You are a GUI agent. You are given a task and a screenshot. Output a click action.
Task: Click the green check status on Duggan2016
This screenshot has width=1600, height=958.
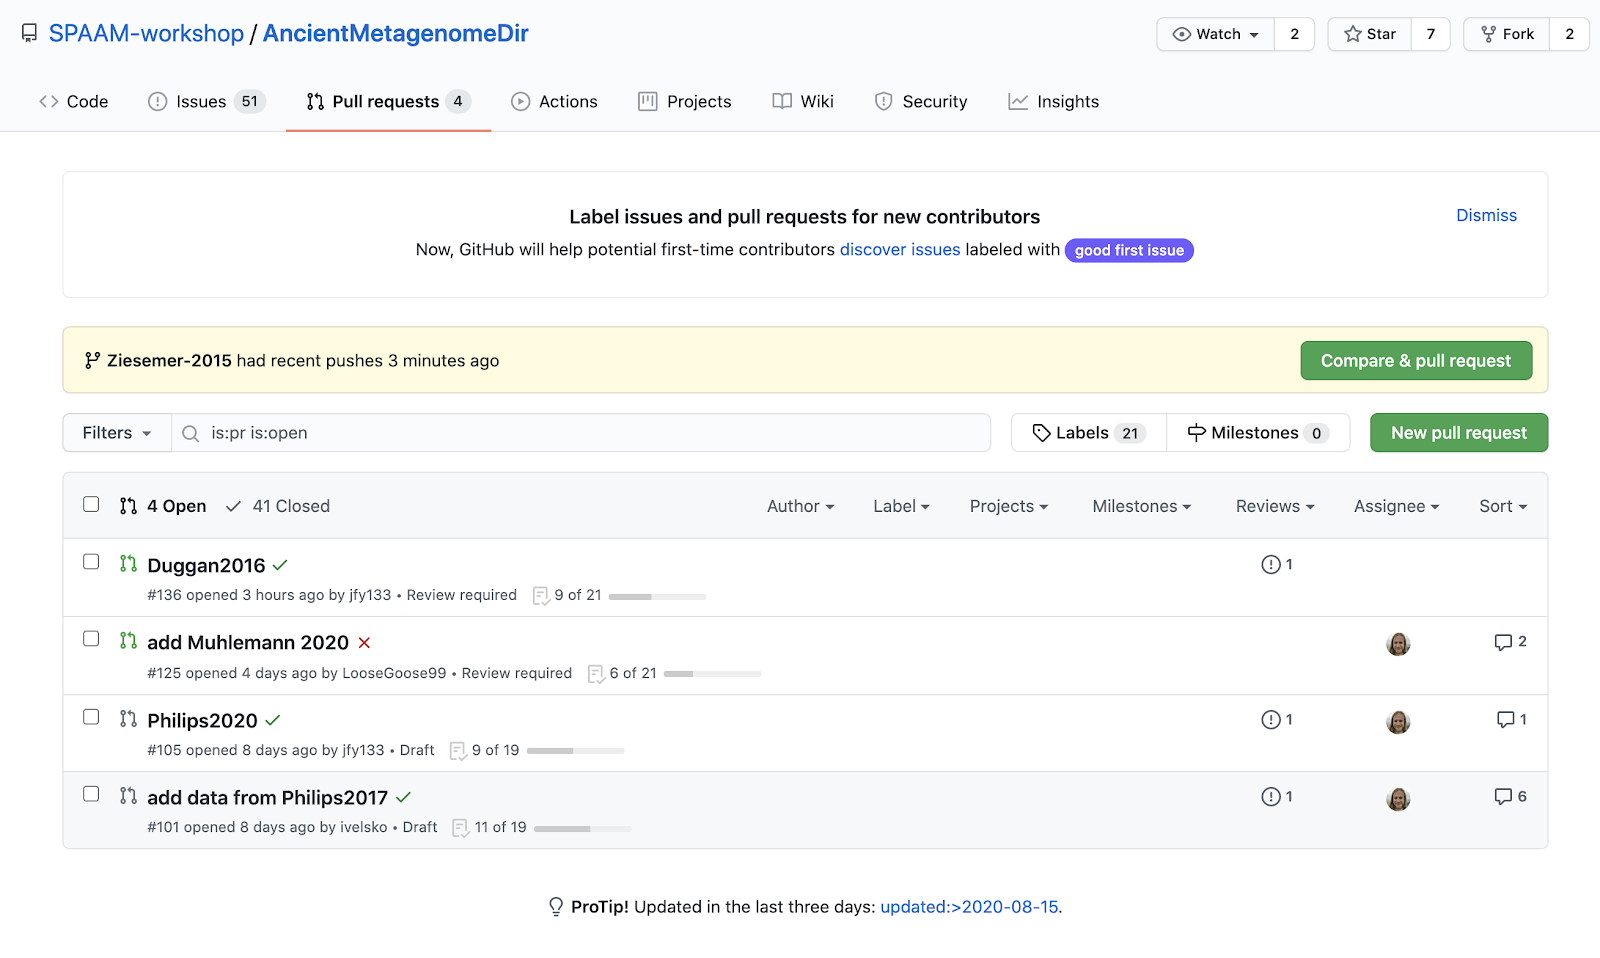[x=280, y=565]
